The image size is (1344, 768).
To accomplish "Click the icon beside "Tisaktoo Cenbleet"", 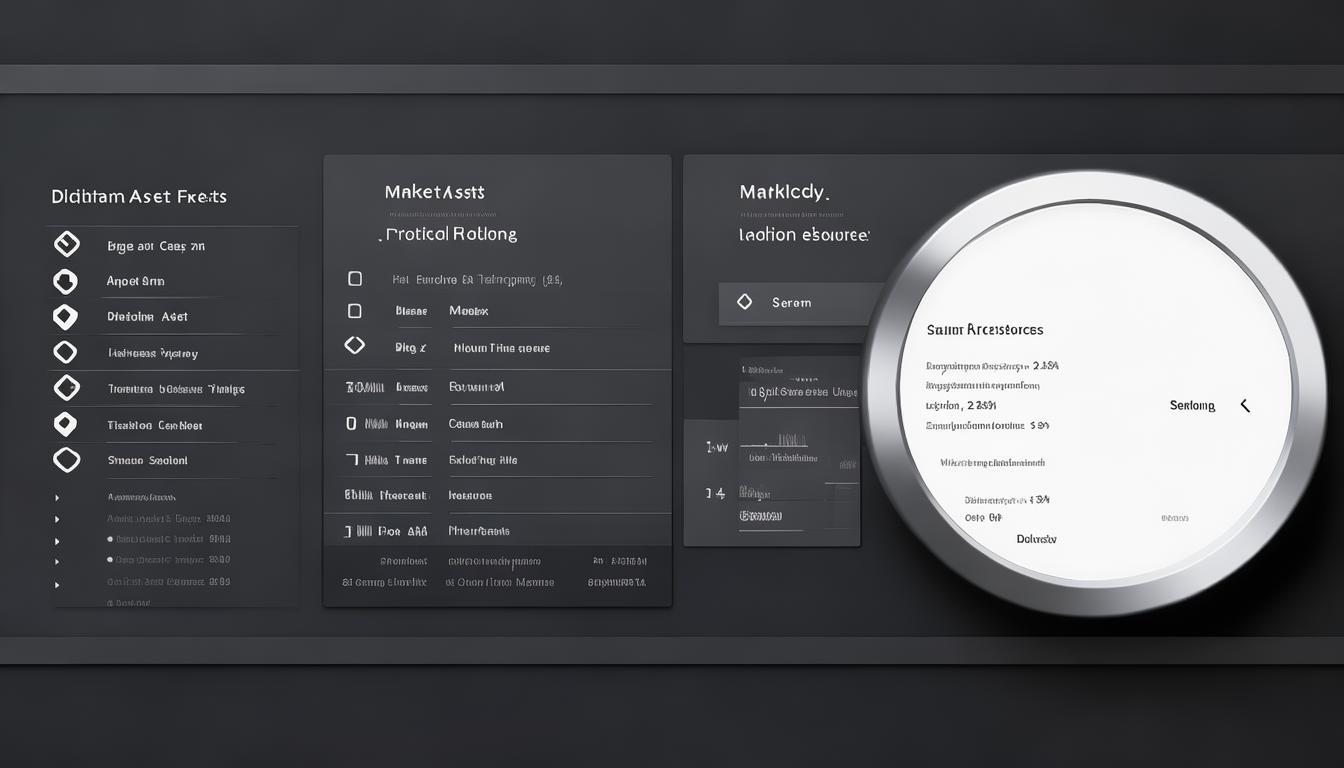I will [65, 424].
